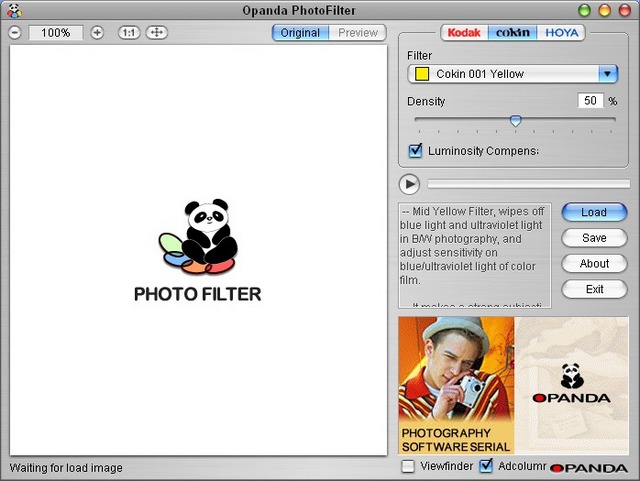
Task: Click the 'Filter' label
Action: point(419,56)
